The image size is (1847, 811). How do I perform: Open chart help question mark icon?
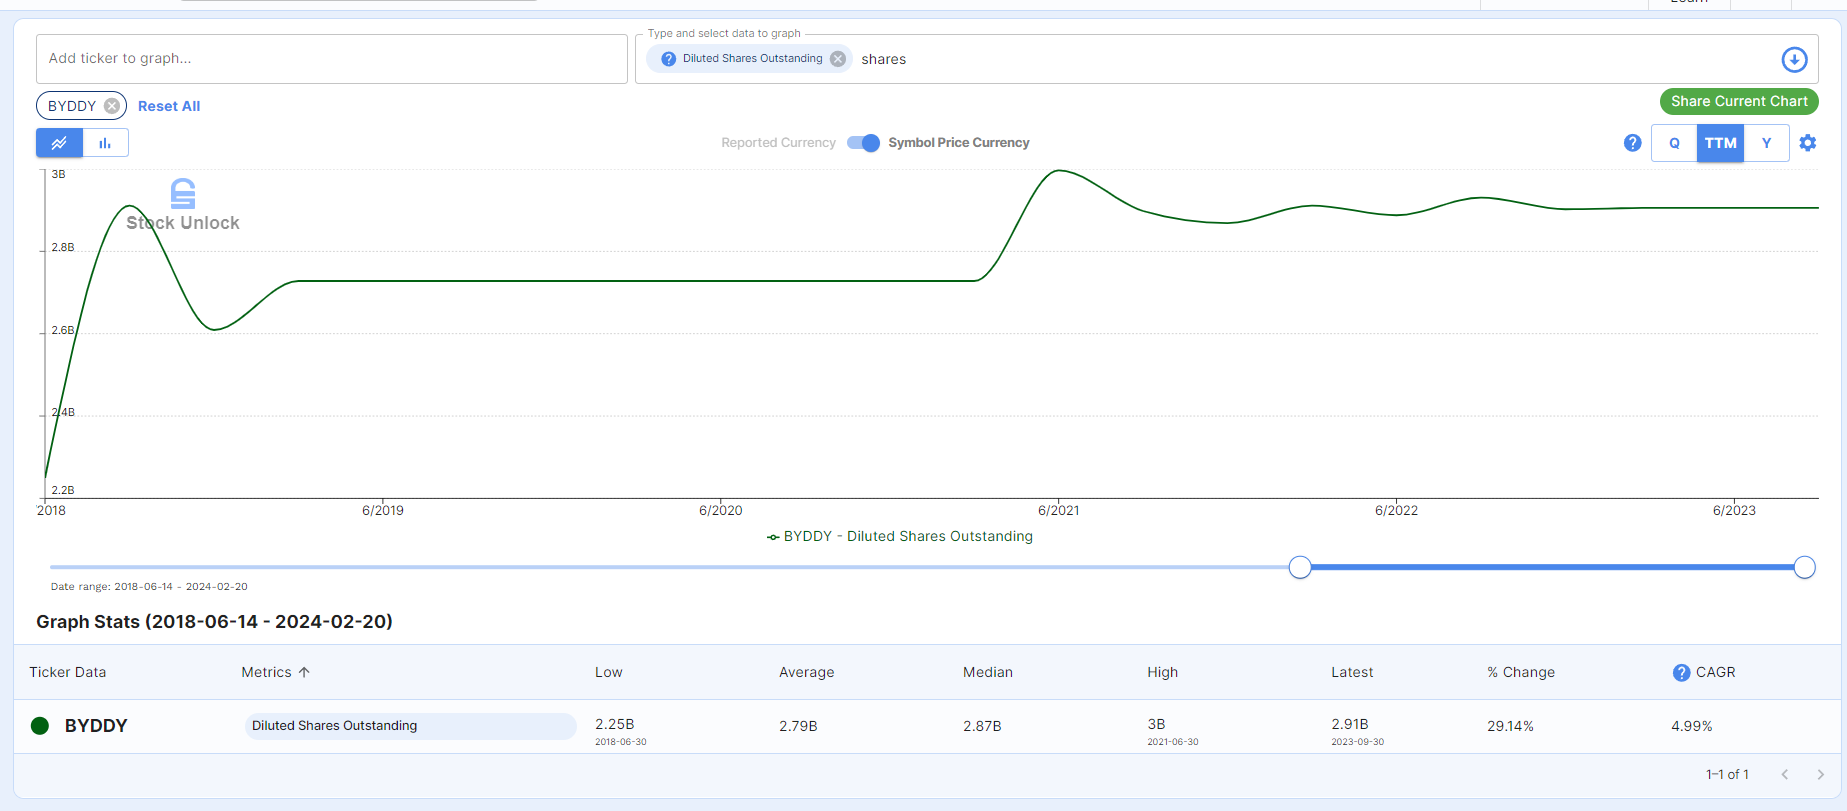pyautogui.click(x=1632, y=143)
